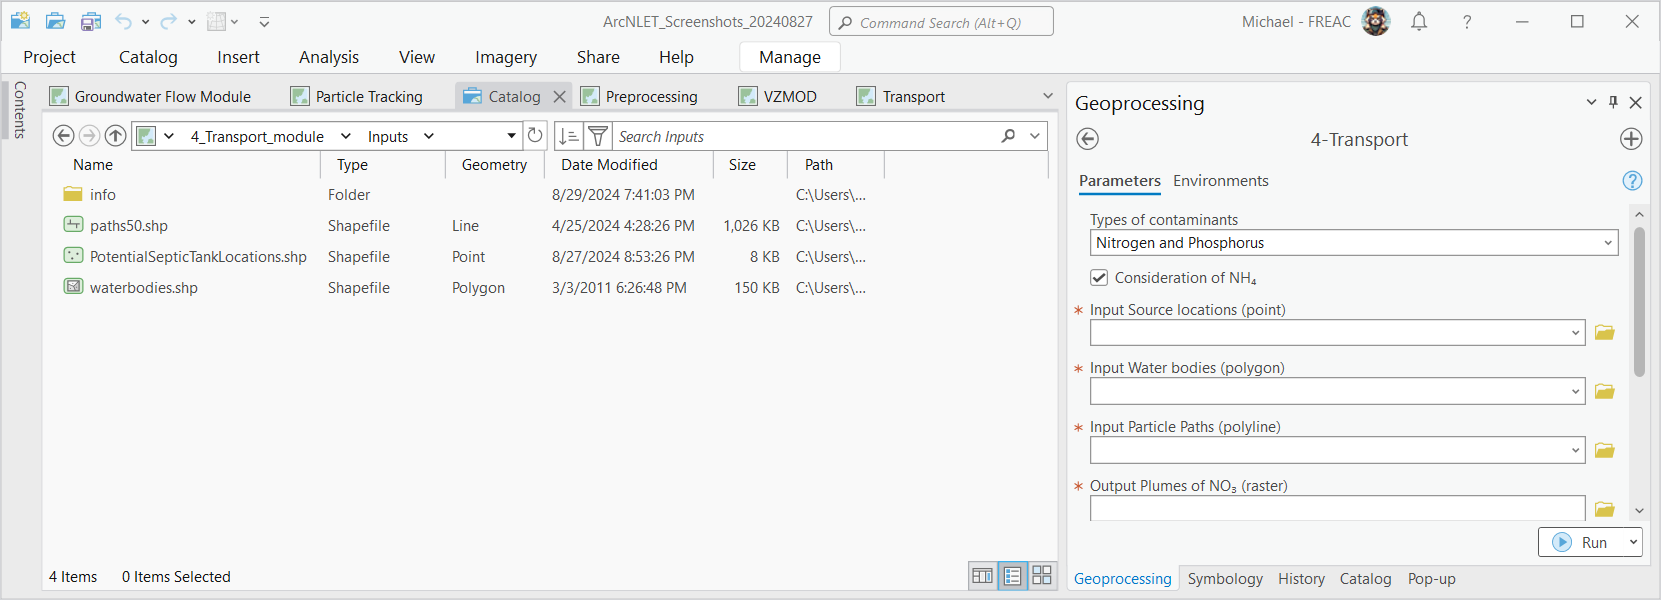1661x600 pixels.
Task: Select the waterbodies.shp row
Action: pyautogui.click(x=465, y=288)
